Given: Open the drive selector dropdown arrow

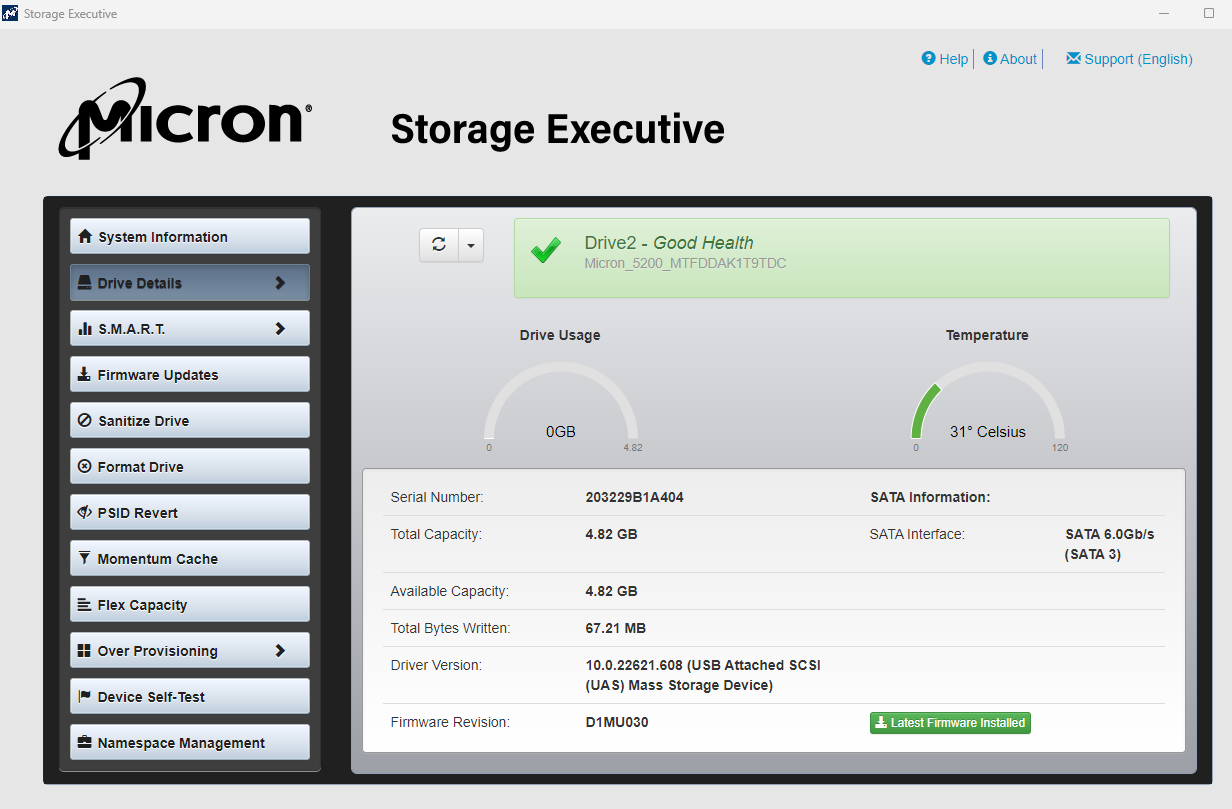Looking at the screenshot, I should (471, 244).
